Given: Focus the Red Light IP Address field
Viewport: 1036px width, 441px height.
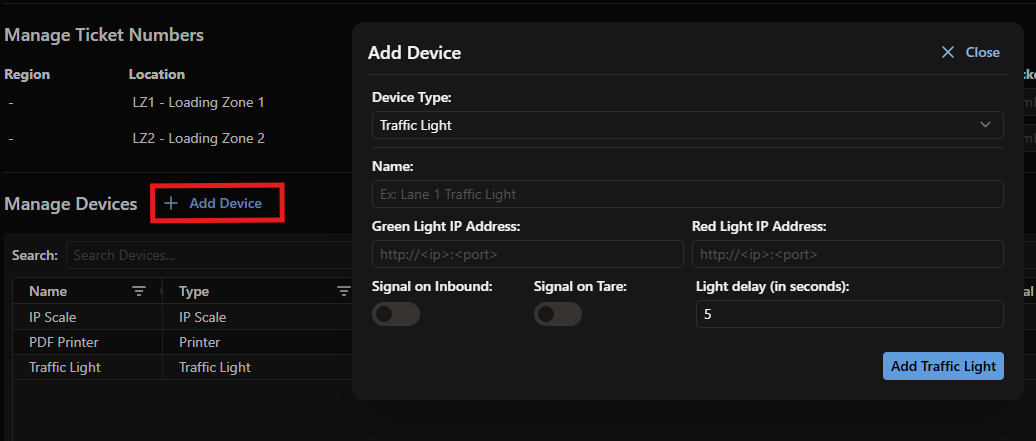Looking at the screenshot, I should click(x=848, y=254).
